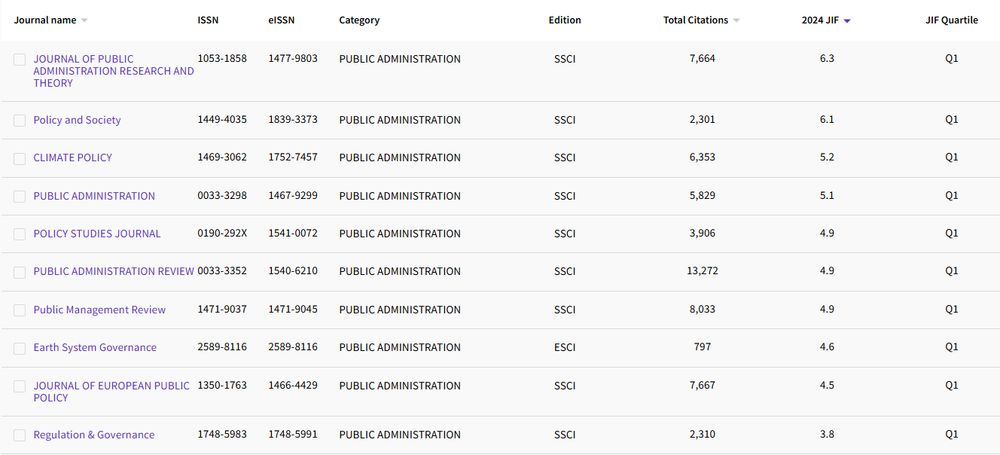1000x455 pixels.
Task: Tick the Earth System Governance checkbox
Action: [x=19, y=349]
